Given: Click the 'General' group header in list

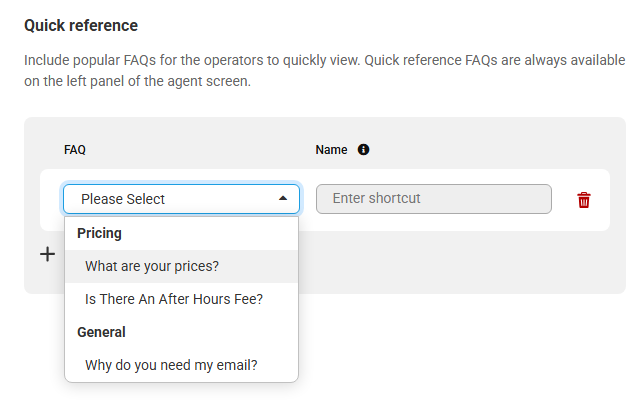Looking at the screenshot, I should (102, 332).
